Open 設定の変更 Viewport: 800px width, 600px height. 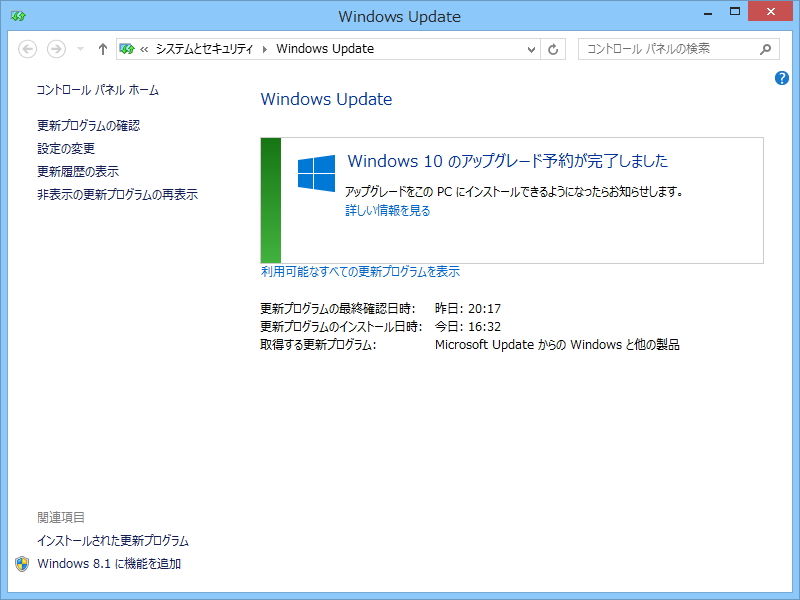coord(66,148)
